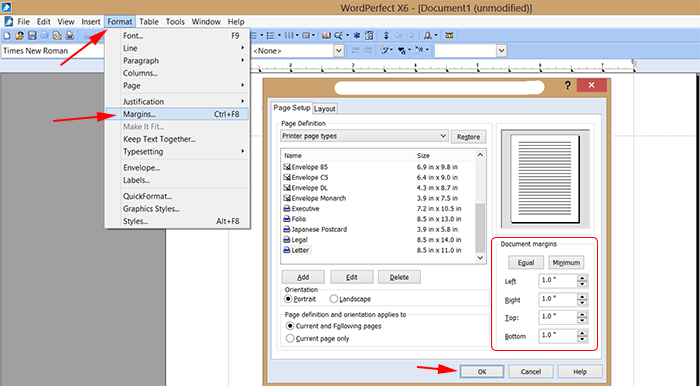Open the Times New Roman font box
This screenshot has width=700, height=386.
(53, 51)
